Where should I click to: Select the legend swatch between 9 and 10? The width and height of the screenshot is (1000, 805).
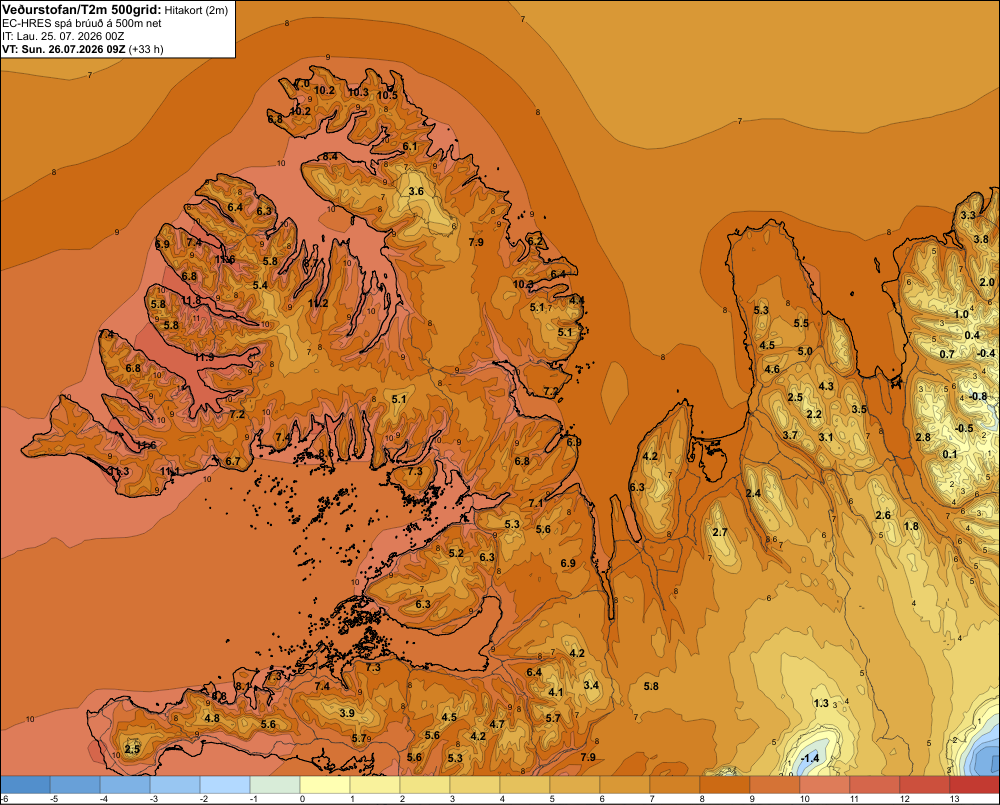click(775, 784)
